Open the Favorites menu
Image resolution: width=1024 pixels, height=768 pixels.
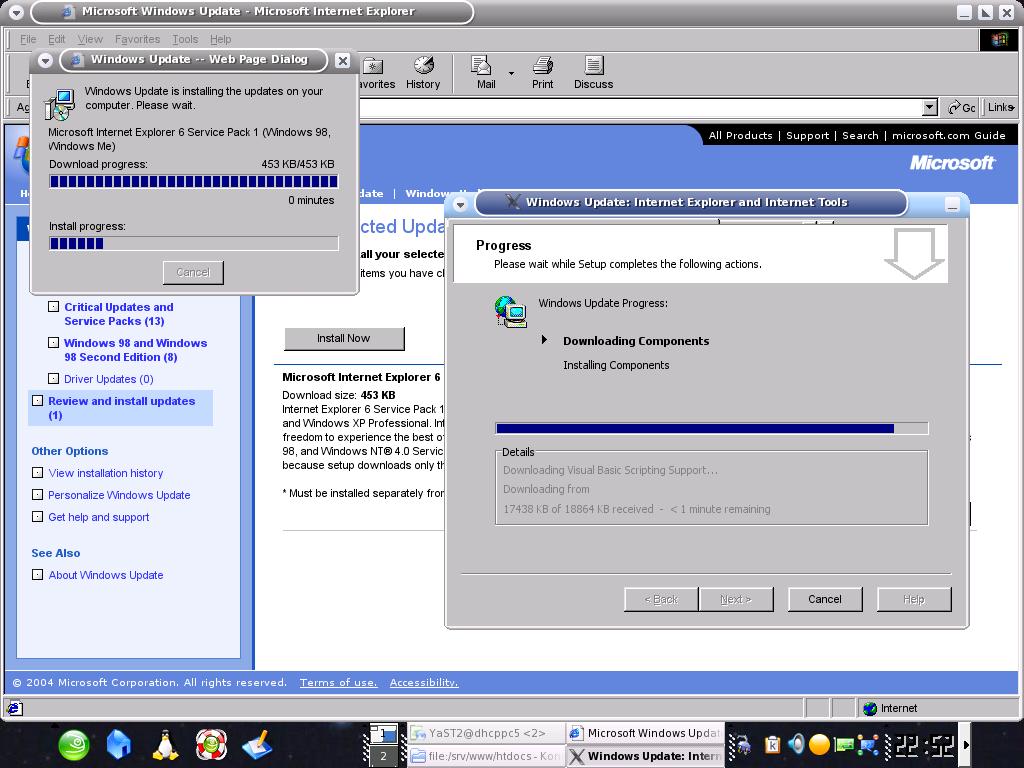137,39
